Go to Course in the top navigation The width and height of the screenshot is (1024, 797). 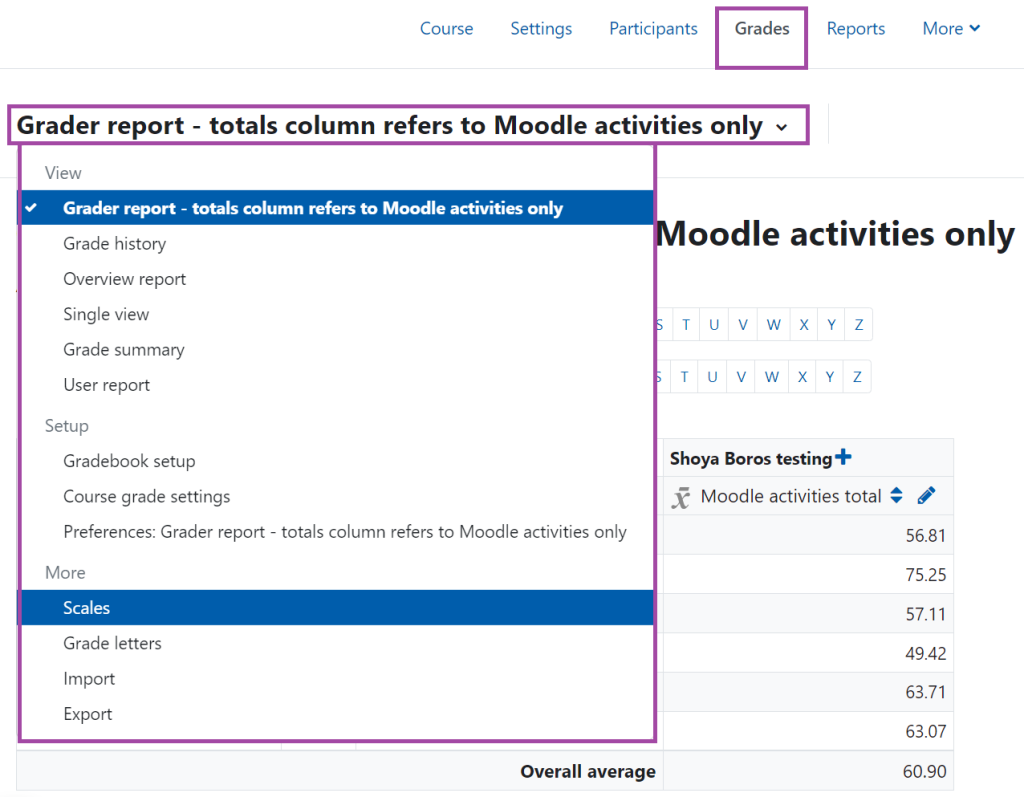click(x=446, y=28)
